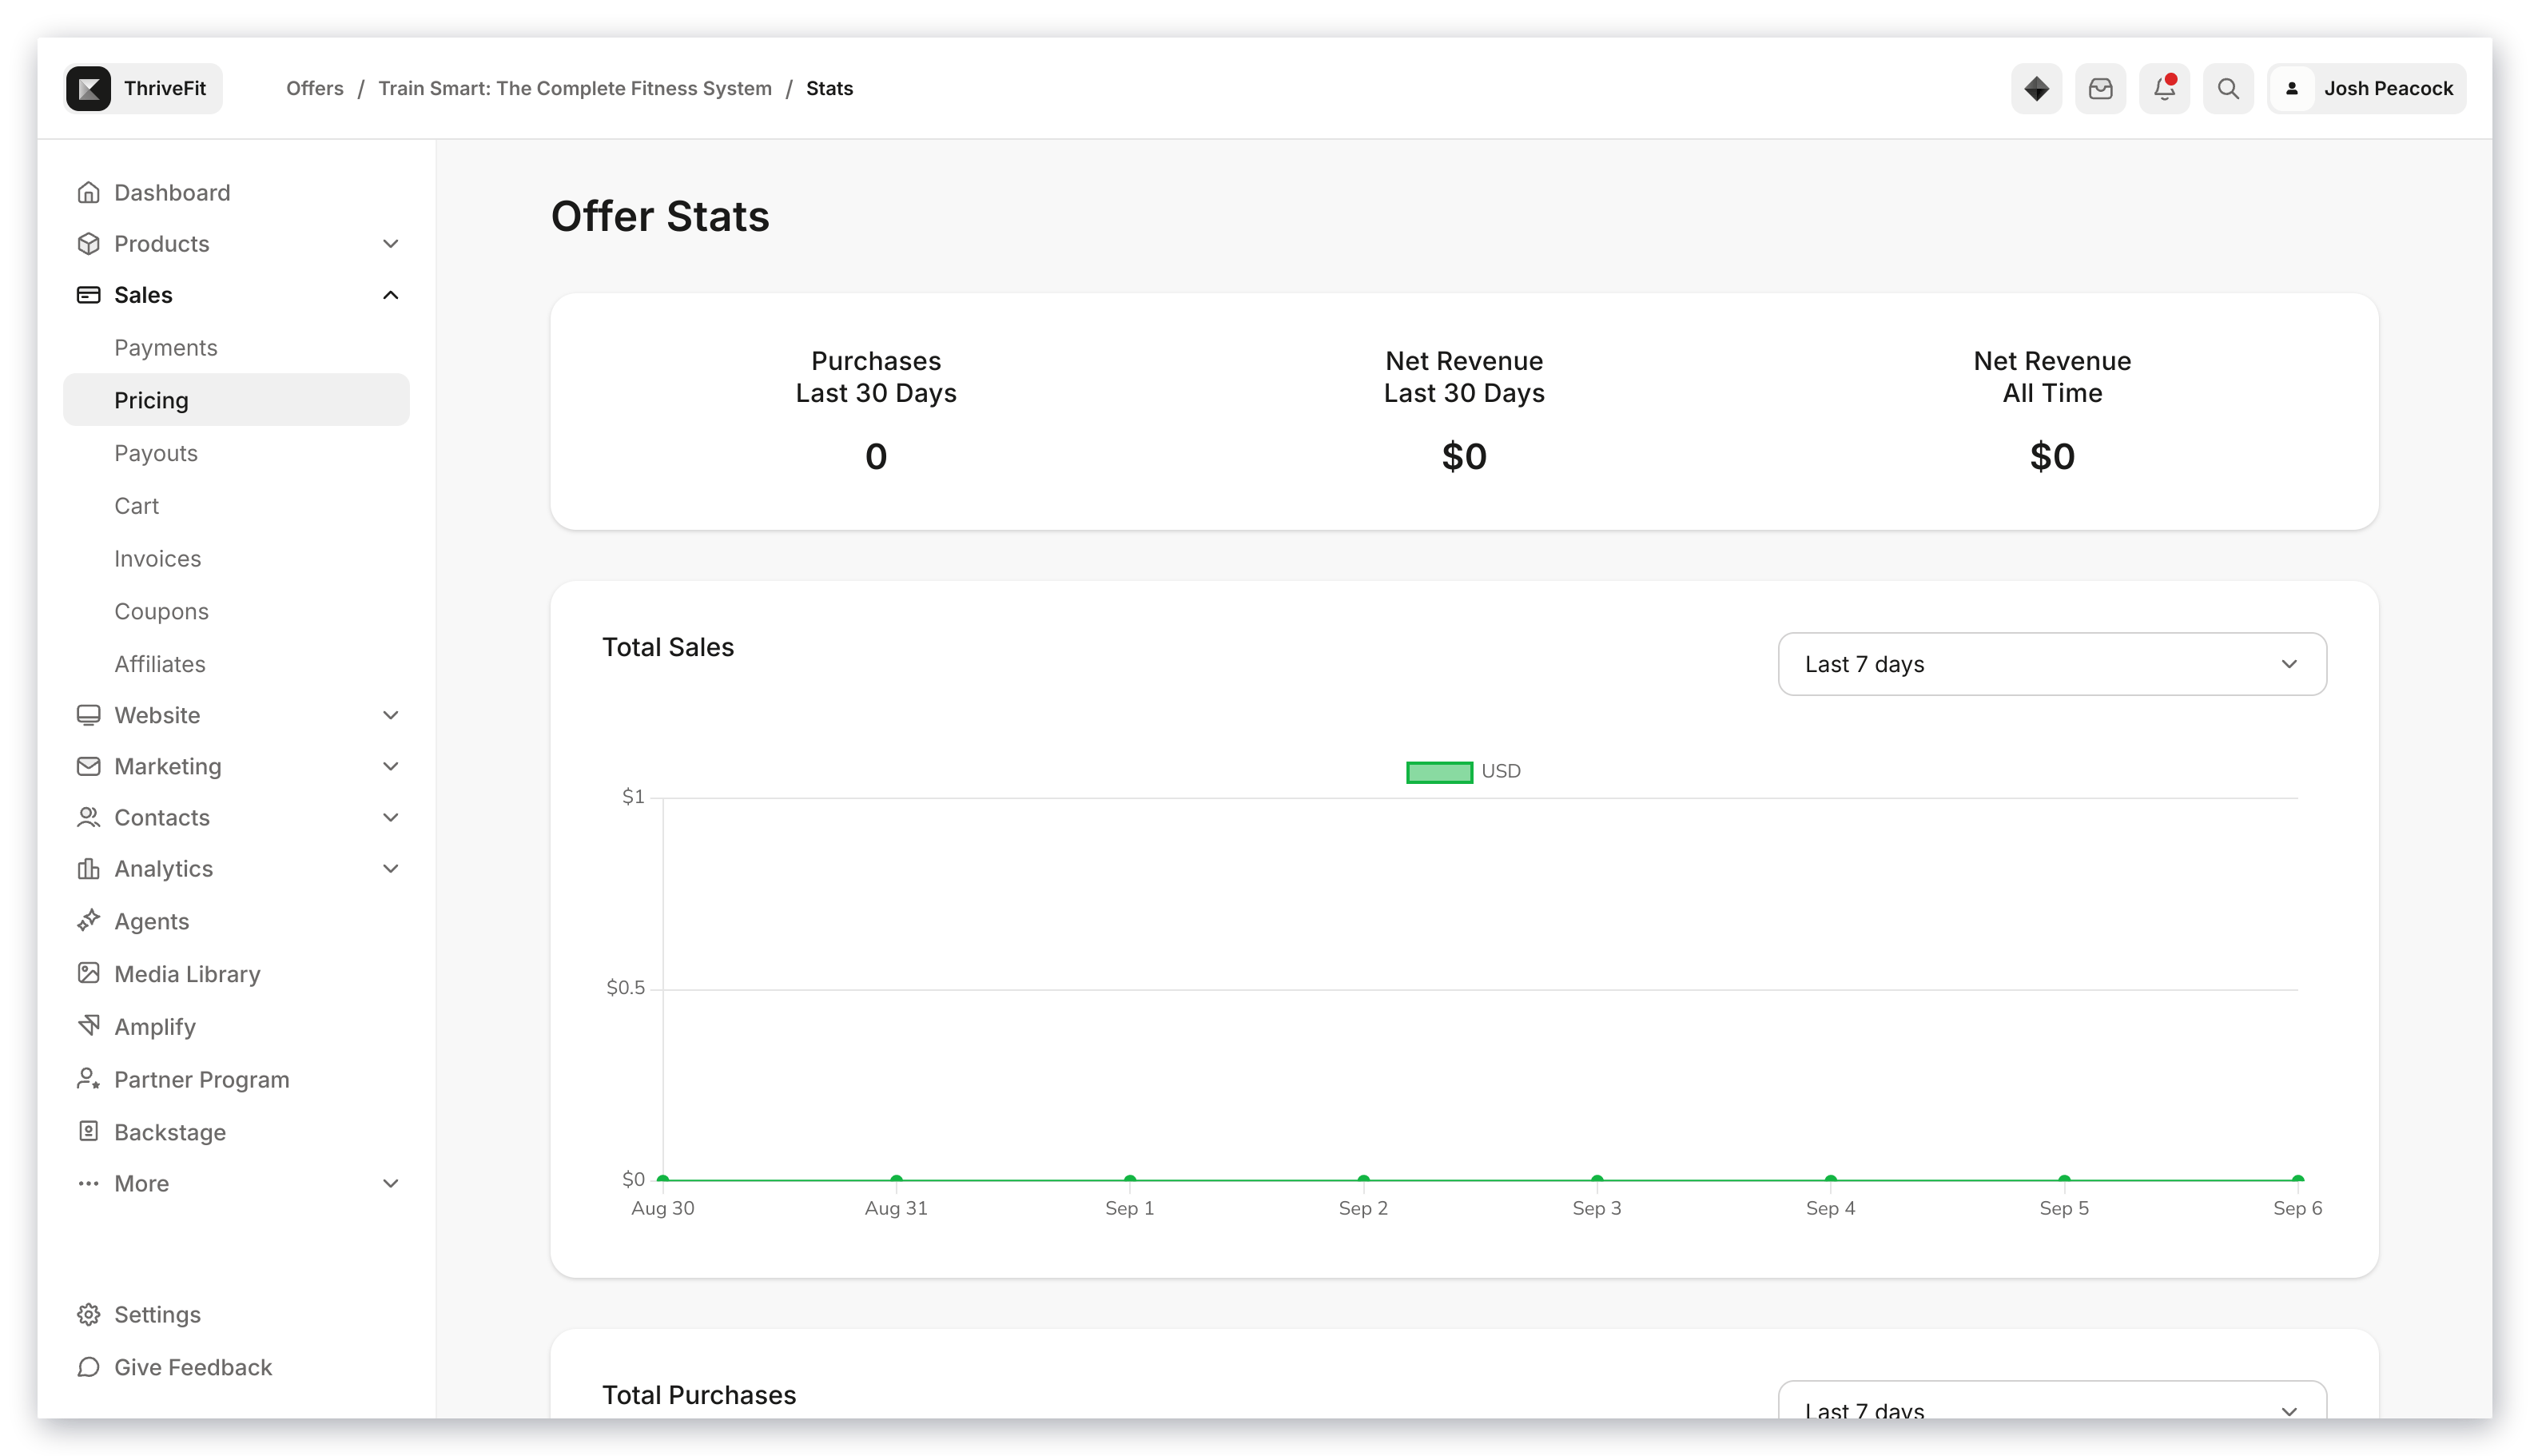Click Purchases Last 30 Days value 0
This screenshot has height=1456, width=2530.
click(875, 457)
